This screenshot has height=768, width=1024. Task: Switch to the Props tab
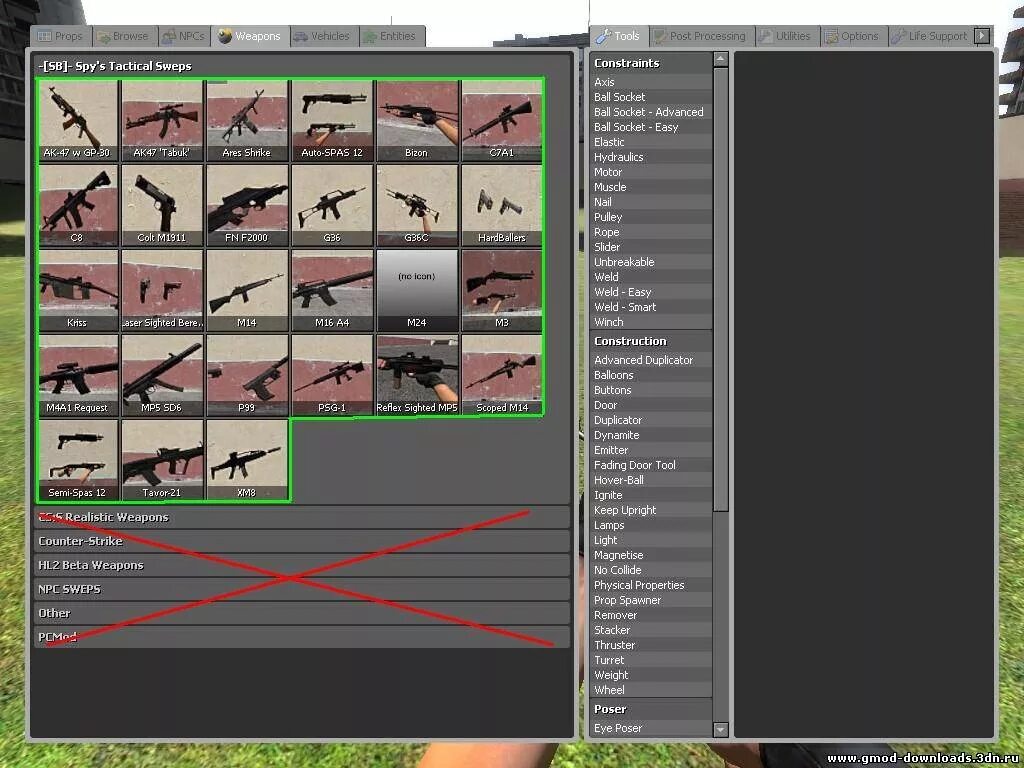pyautogui.click(x=61, y=37)
